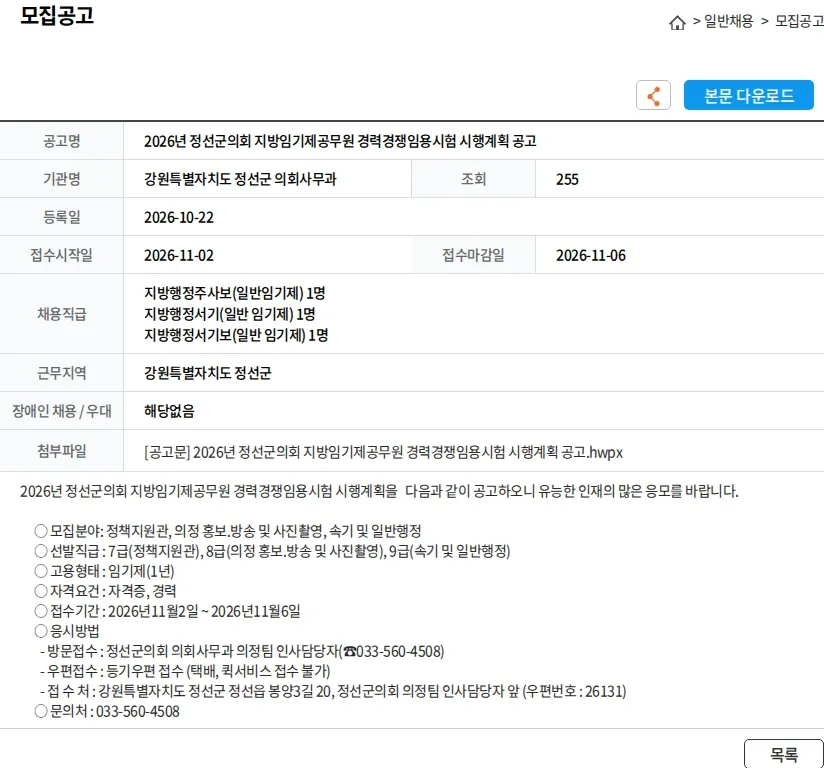Select 해당없음 value for disability hiring

pyautogui.click(x=169, y=411)
